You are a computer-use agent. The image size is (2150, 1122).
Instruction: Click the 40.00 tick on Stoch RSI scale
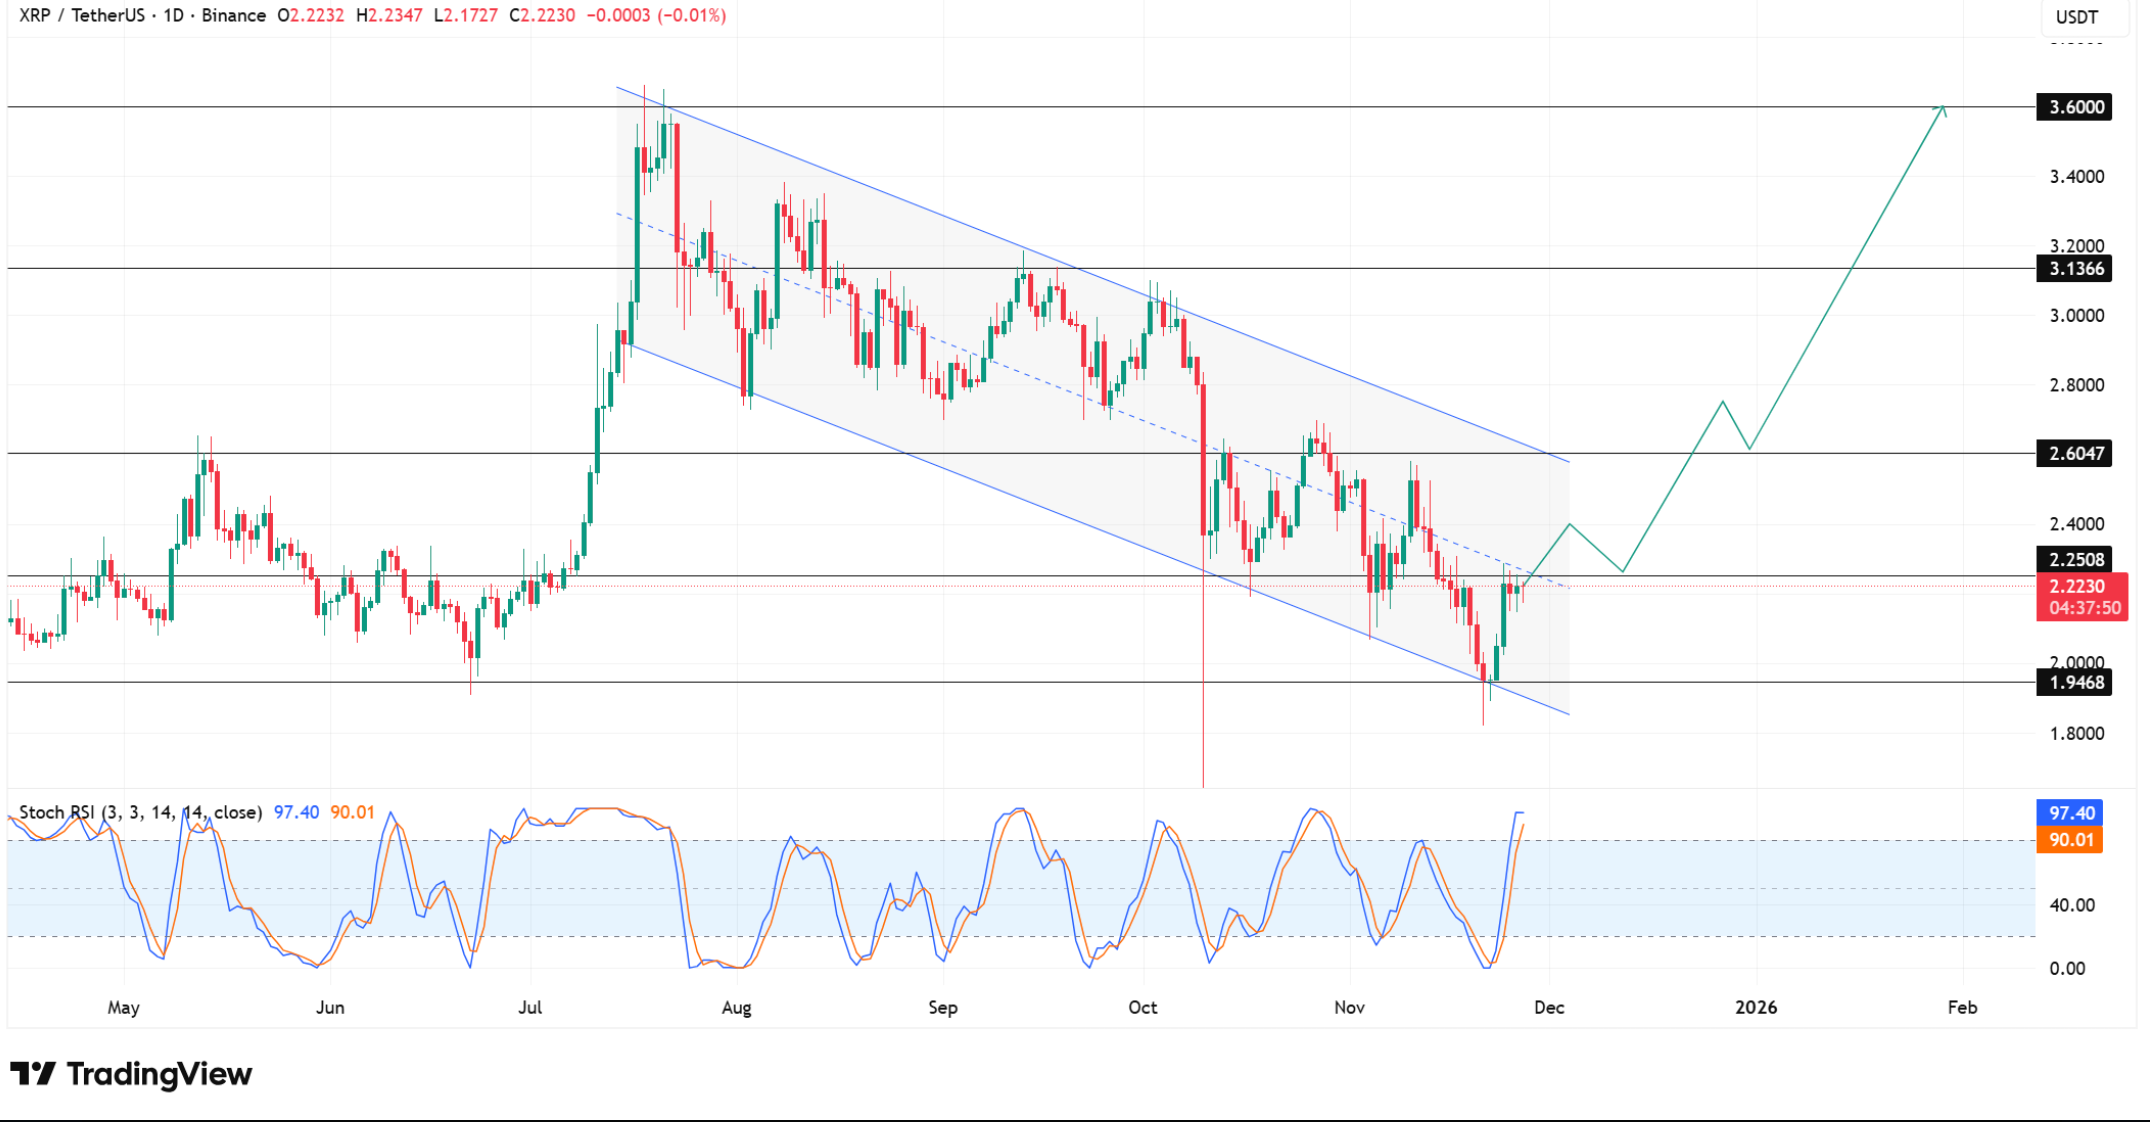2072,905
